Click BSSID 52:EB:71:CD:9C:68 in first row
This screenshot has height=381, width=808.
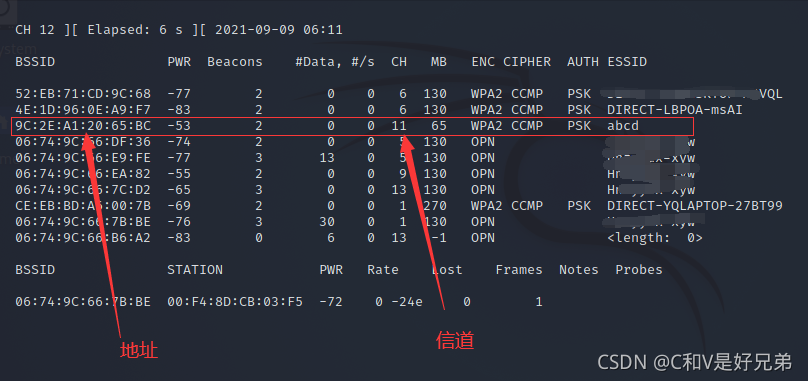pos(83,94)
